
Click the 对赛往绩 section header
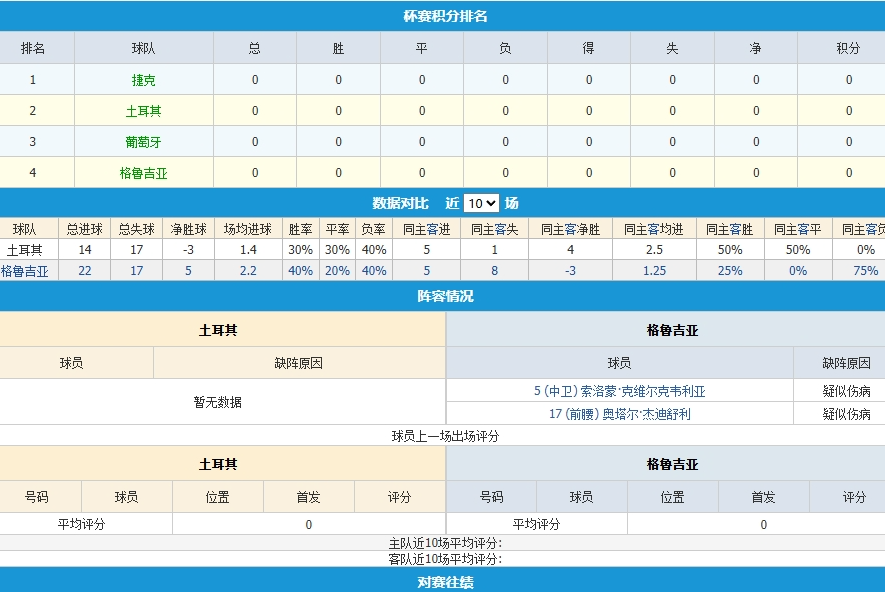point(442,582)
